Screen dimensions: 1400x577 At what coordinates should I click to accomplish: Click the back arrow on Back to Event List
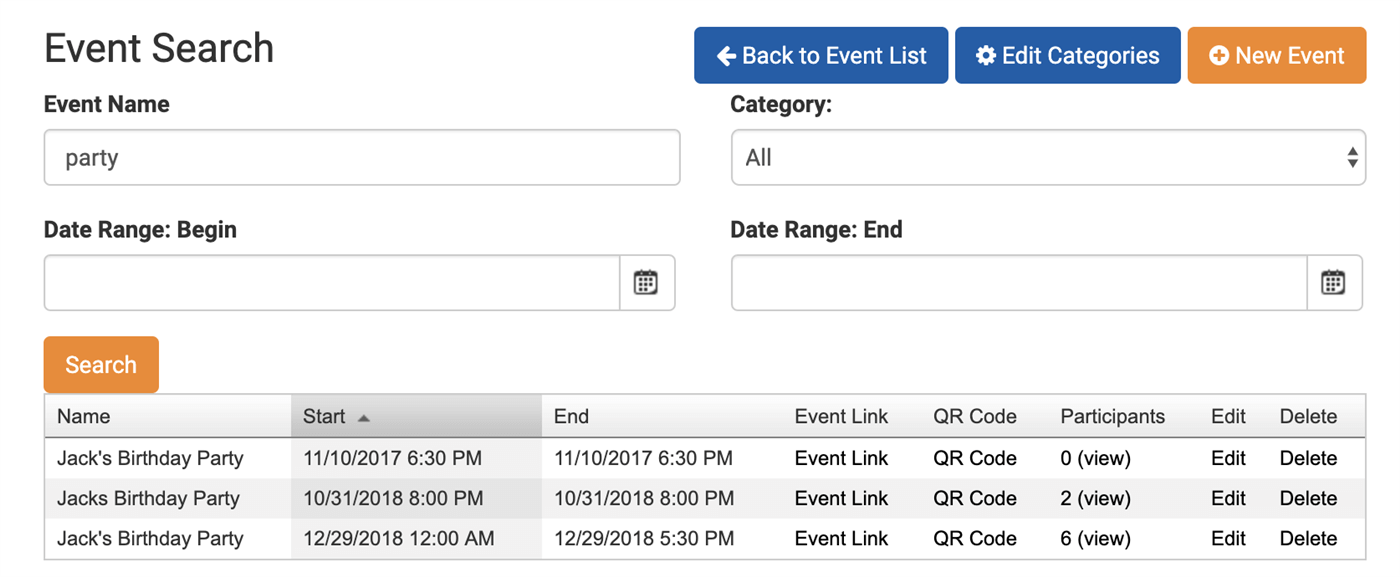click(726, 55)
